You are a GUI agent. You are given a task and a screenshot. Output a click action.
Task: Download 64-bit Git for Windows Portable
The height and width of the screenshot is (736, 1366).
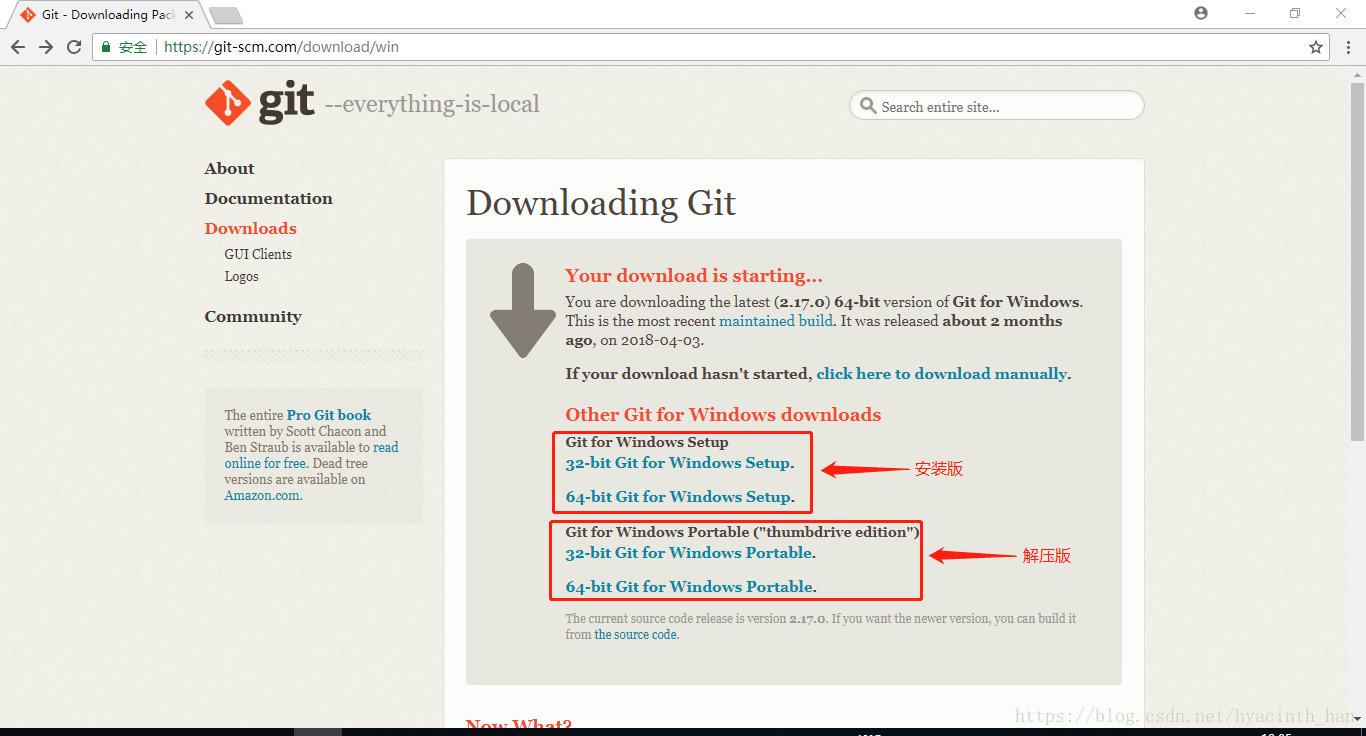(689, 587)
